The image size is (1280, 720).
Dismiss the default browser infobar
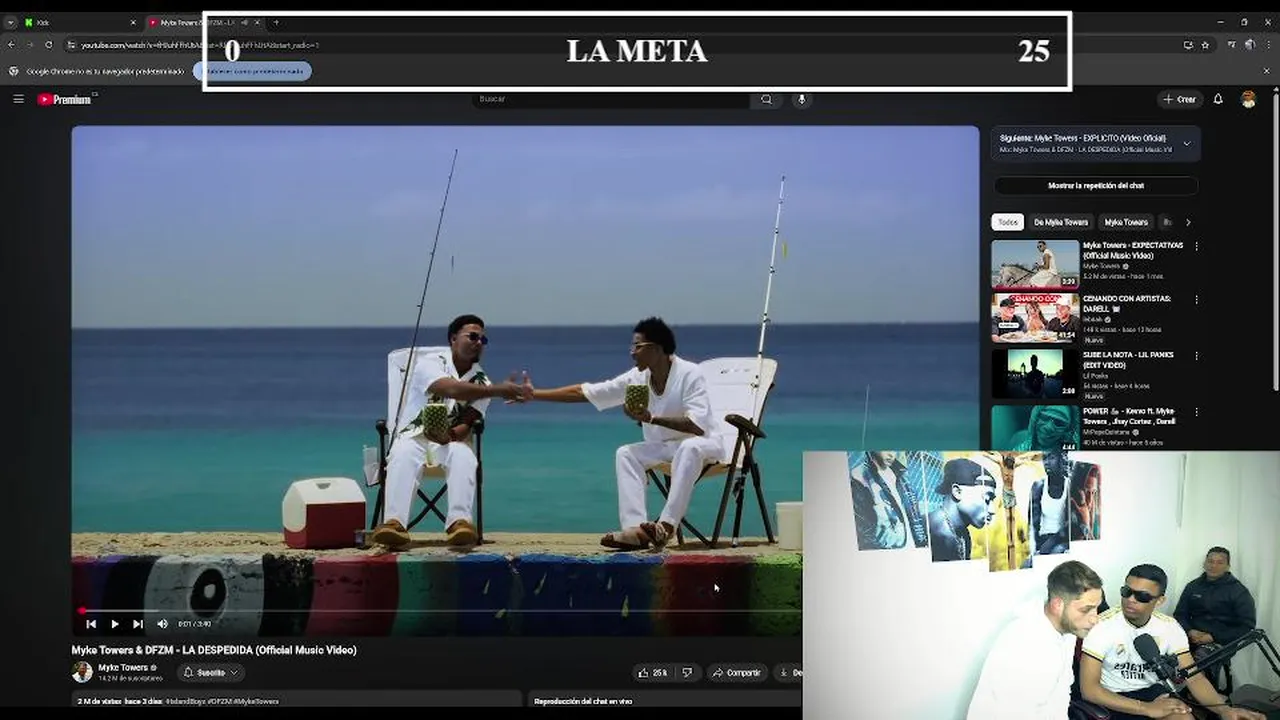point(1267,71)
